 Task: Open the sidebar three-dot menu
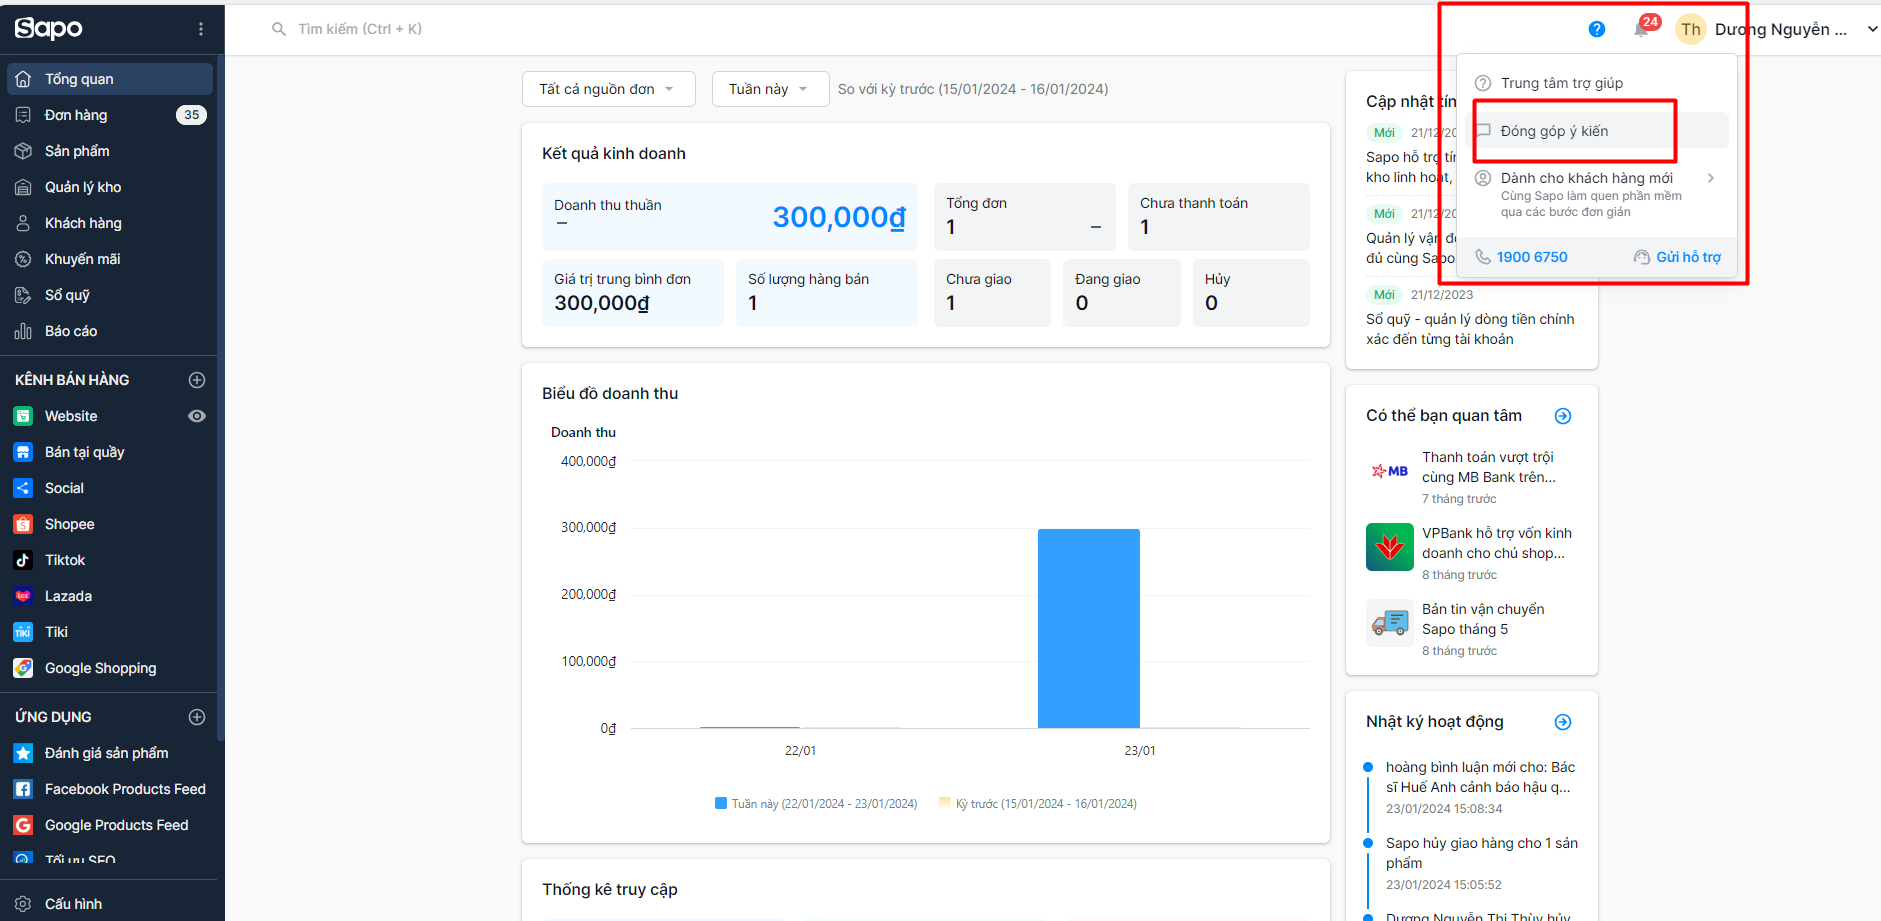(x=201, y=29)
